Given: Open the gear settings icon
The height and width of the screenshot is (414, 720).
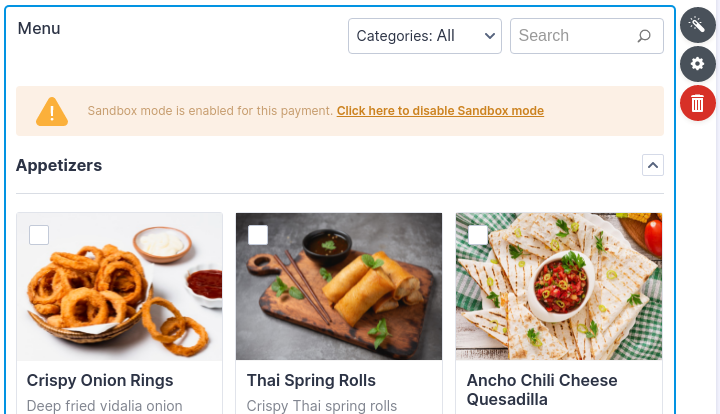Looking at the screenshot, I should (698, 63).
